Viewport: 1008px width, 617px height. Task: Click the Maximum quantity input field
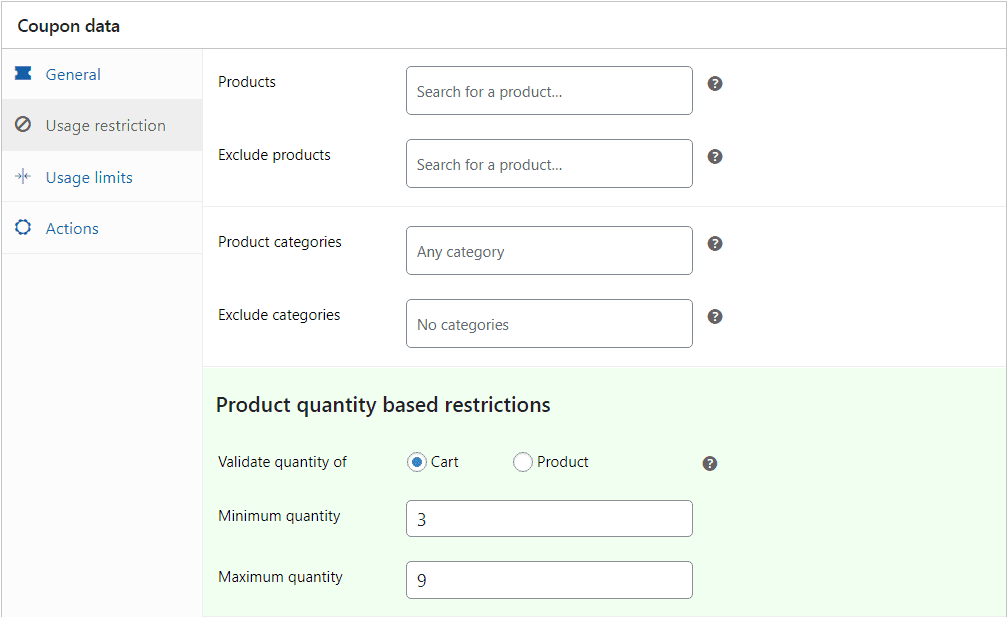(x=549, y=580)
